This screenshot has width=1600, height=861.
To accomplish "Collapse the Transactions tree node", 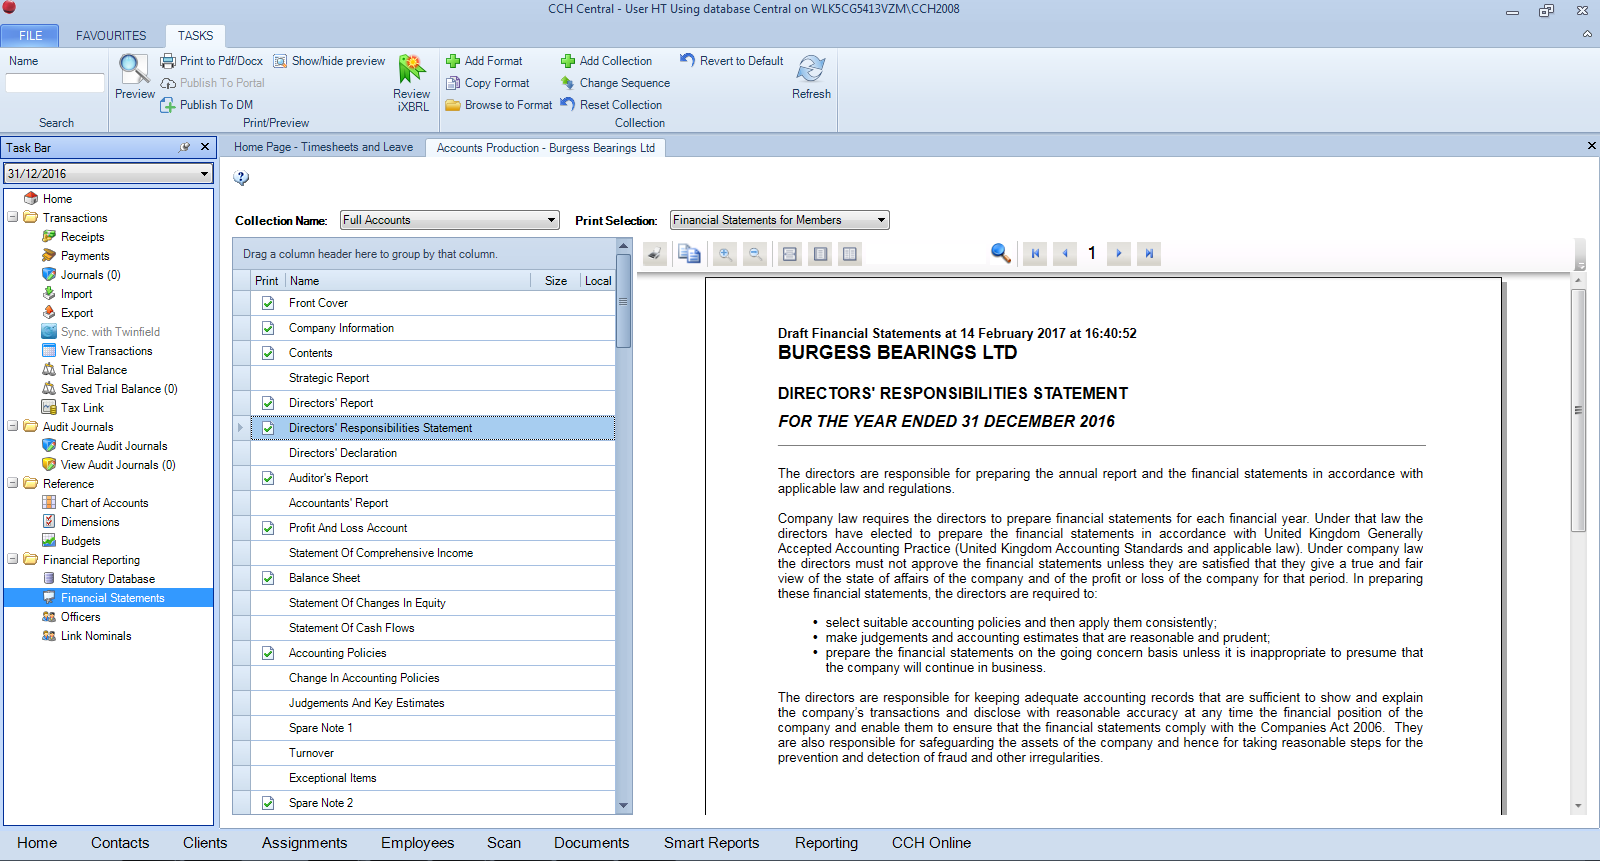I will 13,217.
